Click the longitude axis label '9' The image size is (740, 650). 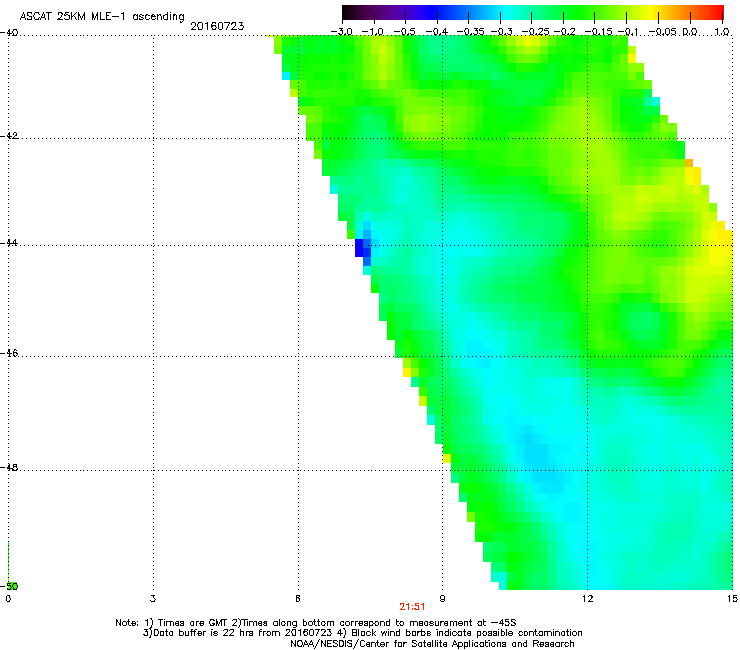click(442, 599)
